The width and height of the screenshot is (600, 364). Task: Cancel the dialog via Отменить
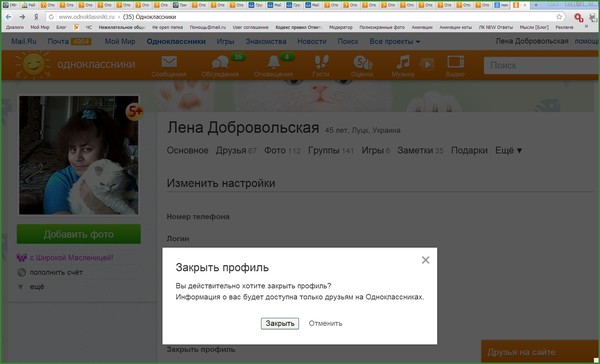point(325,323)
